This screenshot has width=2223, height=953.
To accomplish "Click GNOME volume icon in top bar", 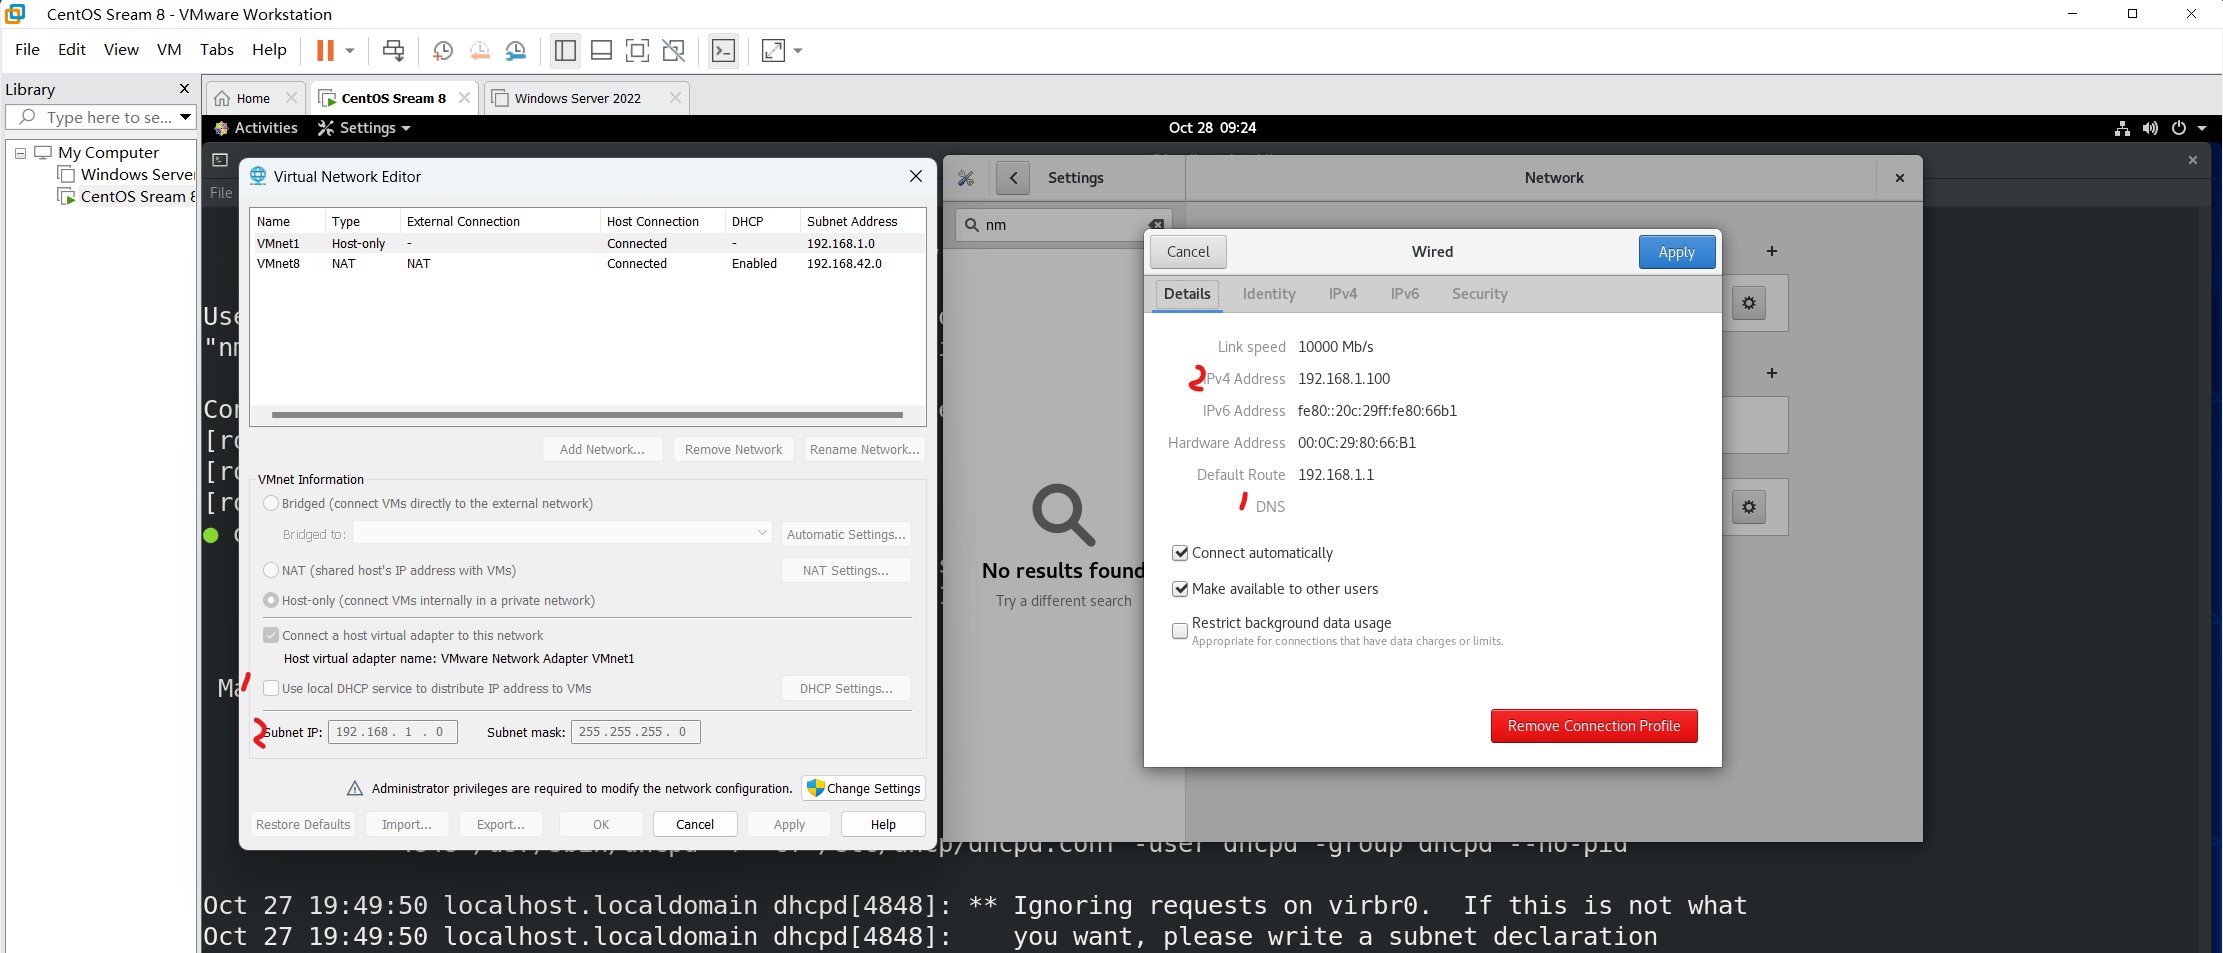I will tap(2150, 128).
